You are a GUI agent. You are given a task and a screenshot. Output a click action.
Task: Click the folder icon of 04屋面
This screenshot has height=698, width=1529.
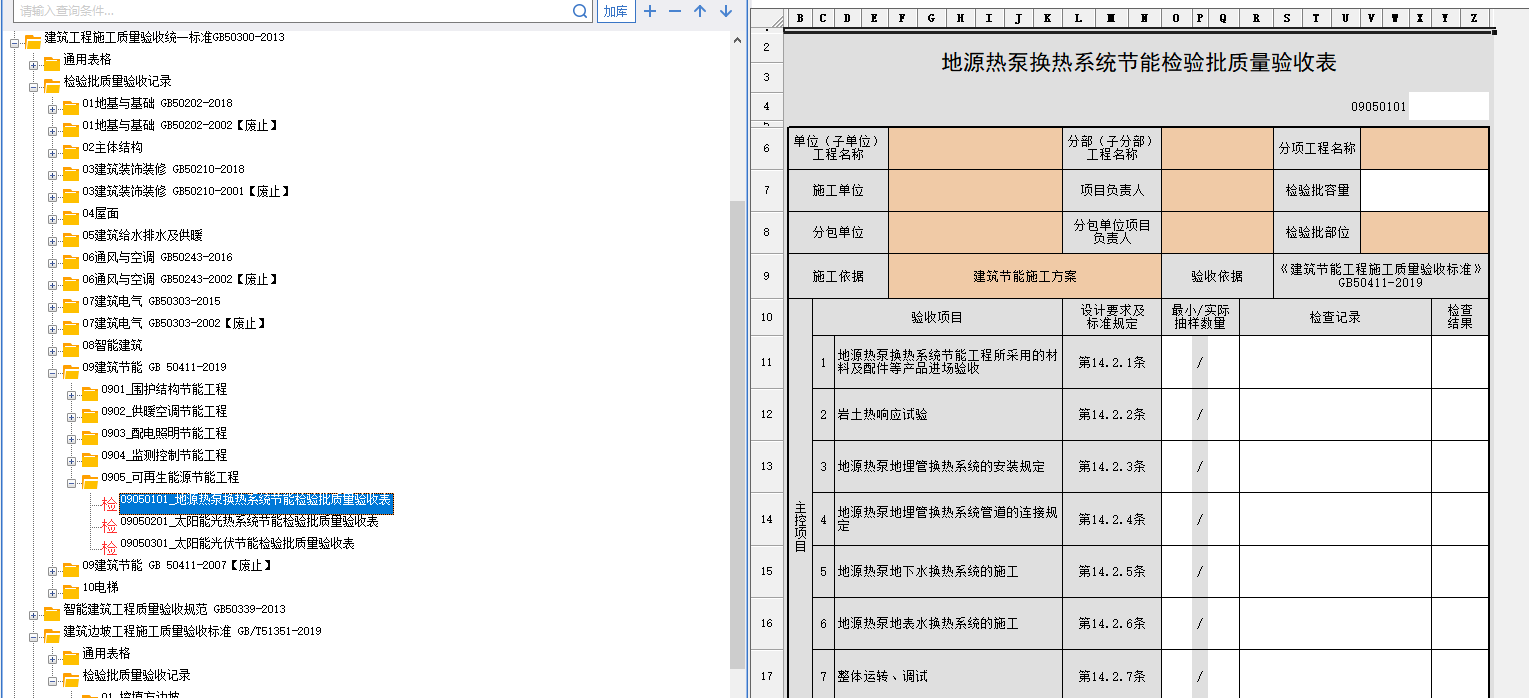pyautogui.click(x=71, y=216)
